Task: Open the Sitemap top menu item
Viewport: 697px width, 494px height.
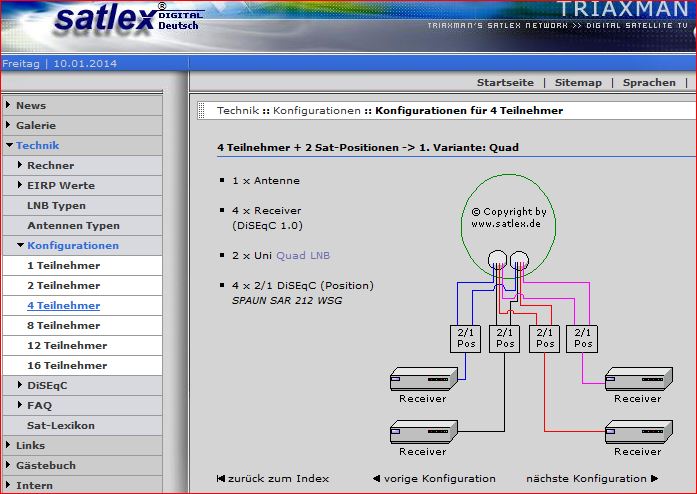Action: (578, 83)
